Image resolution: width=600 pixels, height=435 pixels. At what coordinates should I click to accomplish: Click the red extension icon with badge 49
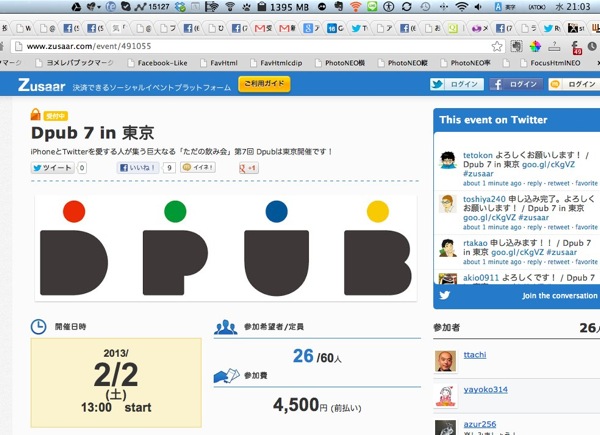coord(576,47)
